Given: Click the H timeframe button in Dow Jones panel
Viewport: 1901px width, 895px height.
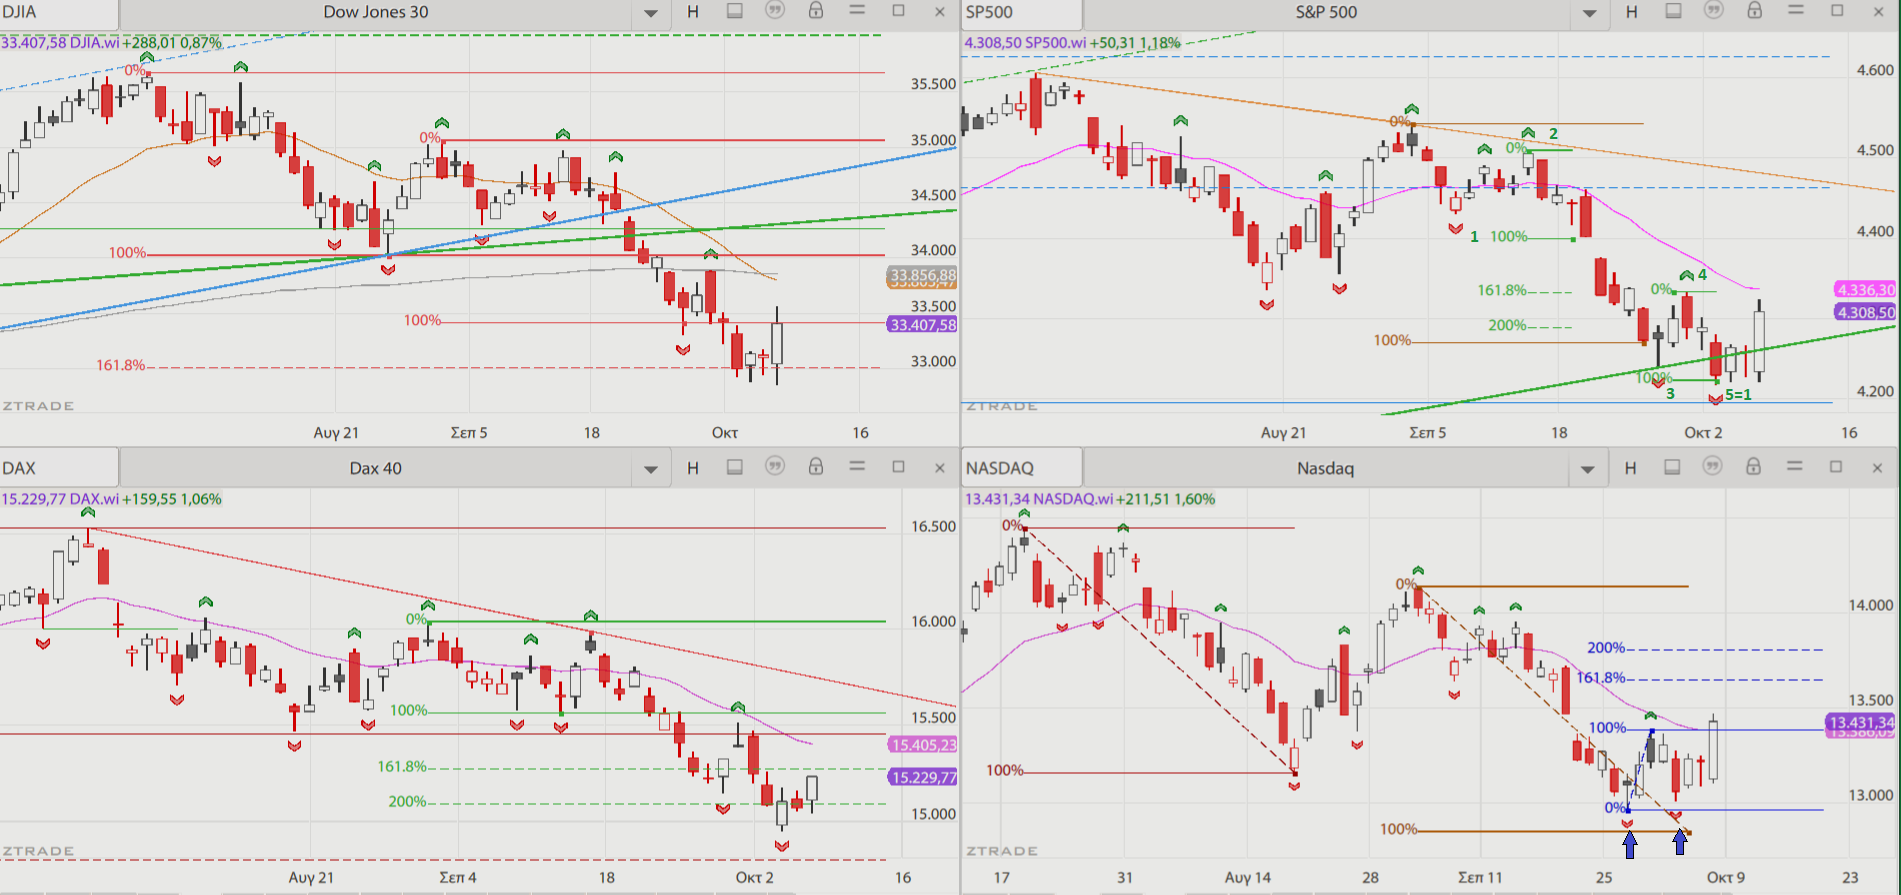Looking at the screenshot, I should [693, 12].
